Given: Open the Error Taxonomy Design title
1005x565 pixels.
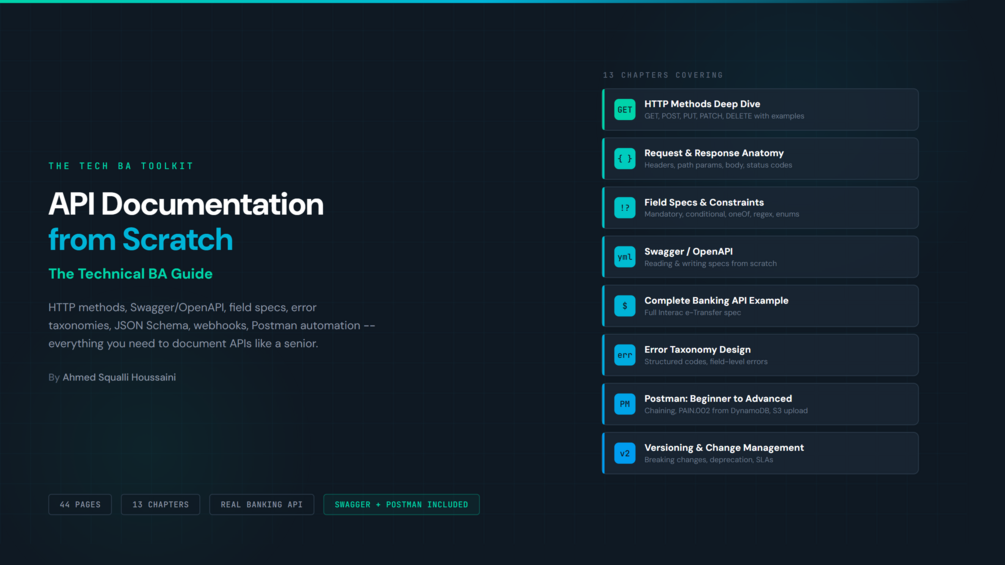Looking at the screenshot, I should [697, 350].
